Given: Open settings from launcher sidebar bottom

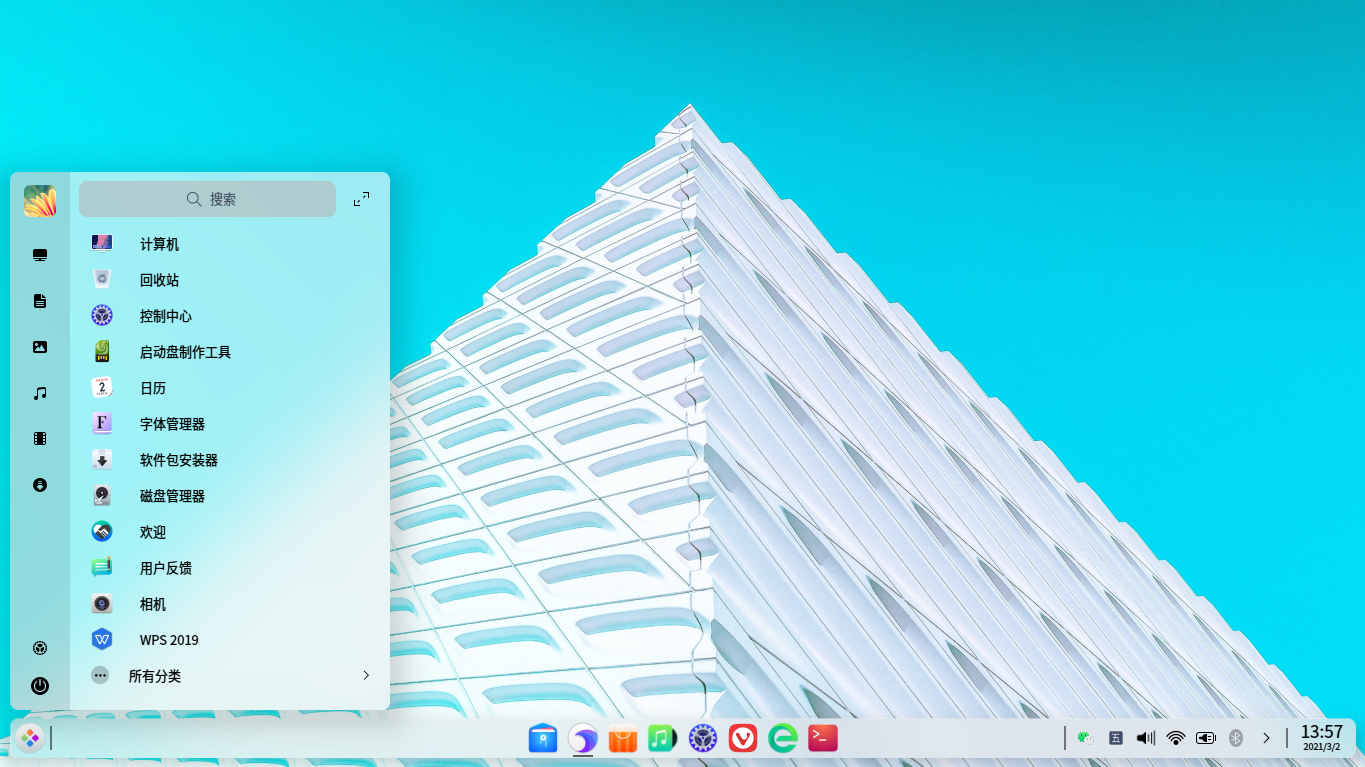Looking at the screenshot, I should click(x=40, y=648).
